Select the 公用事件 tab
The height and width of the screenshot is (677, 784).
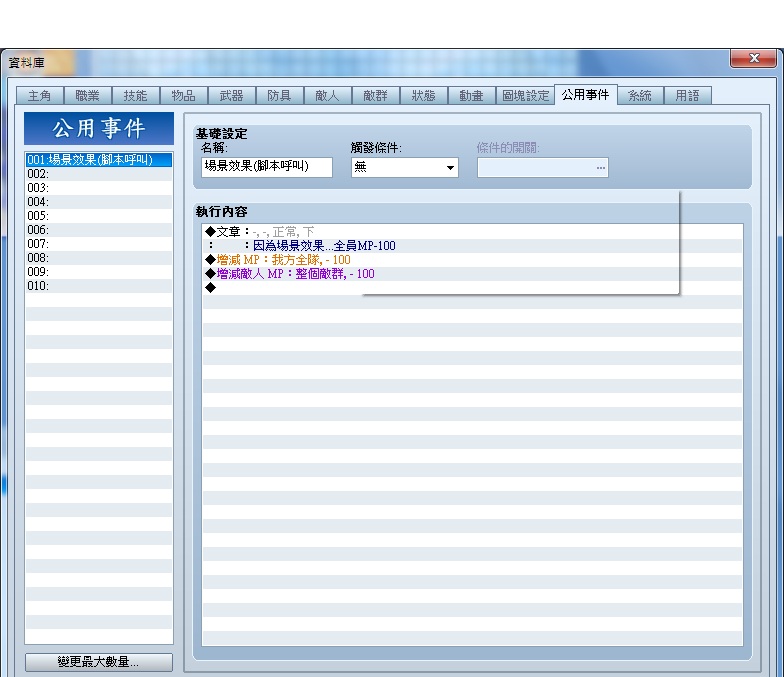586,94
